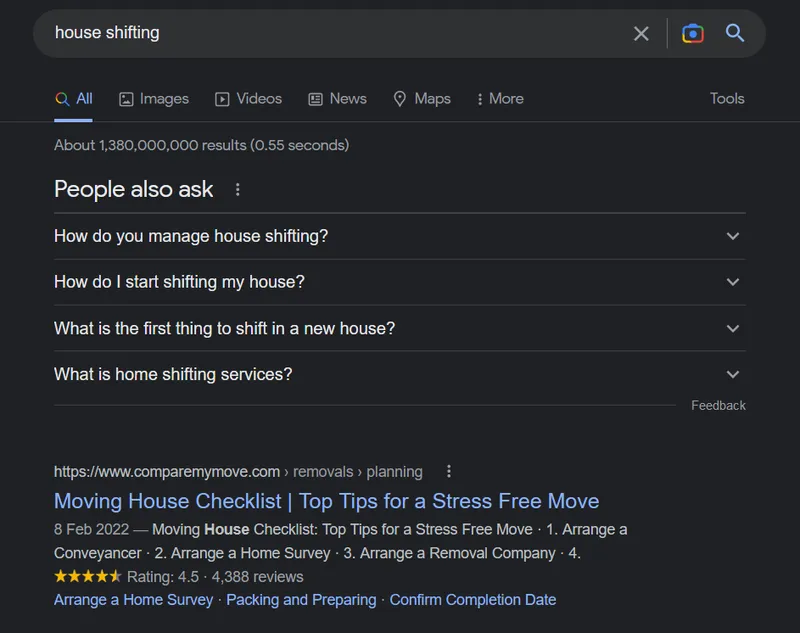
Task: Select the Images tab icon
Action: click(126, 98)
